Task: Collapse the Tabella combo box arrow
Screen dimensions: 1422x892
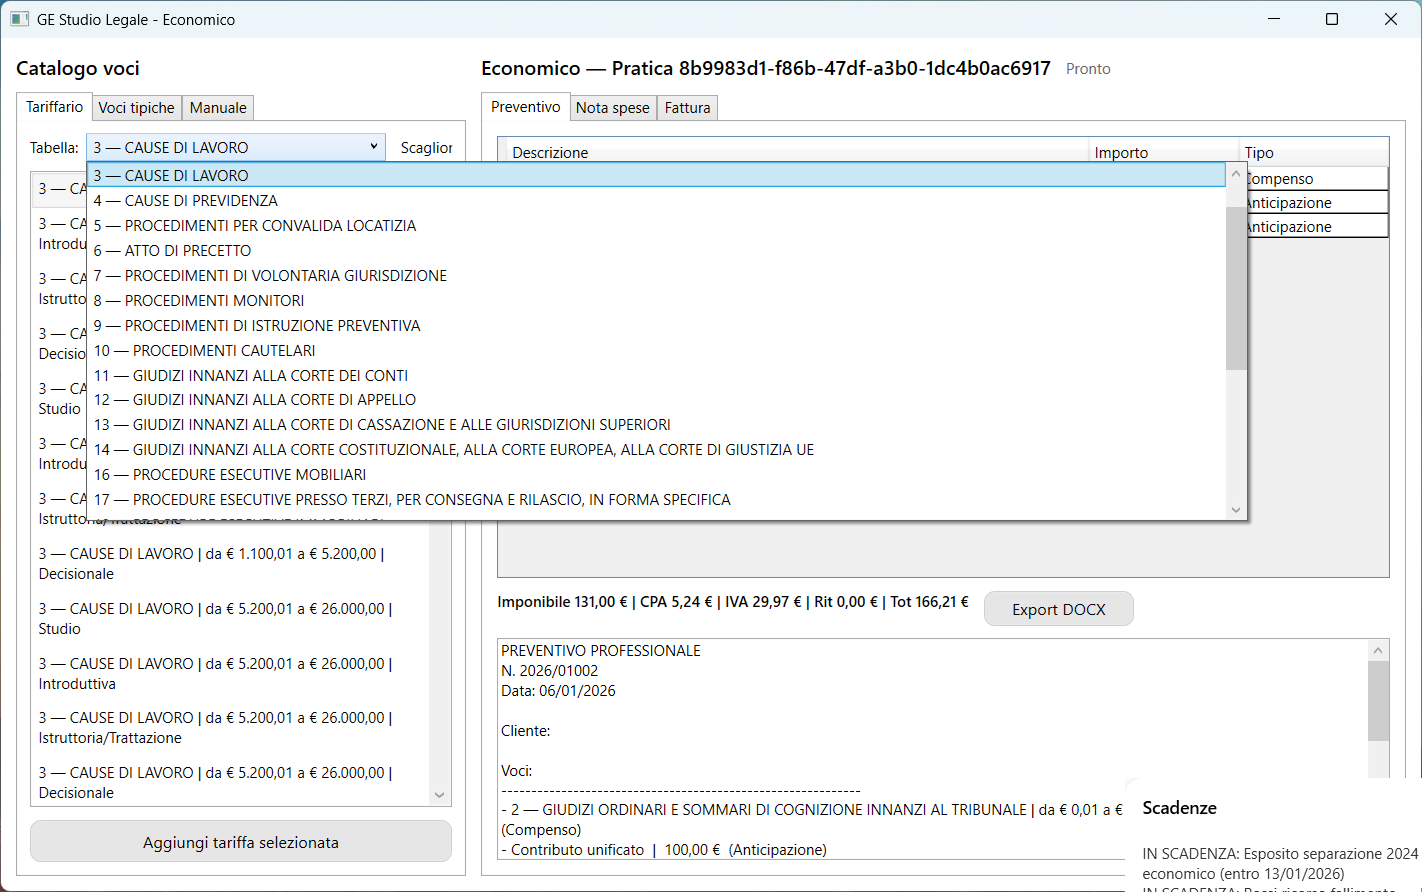Action: click(373, 147)
